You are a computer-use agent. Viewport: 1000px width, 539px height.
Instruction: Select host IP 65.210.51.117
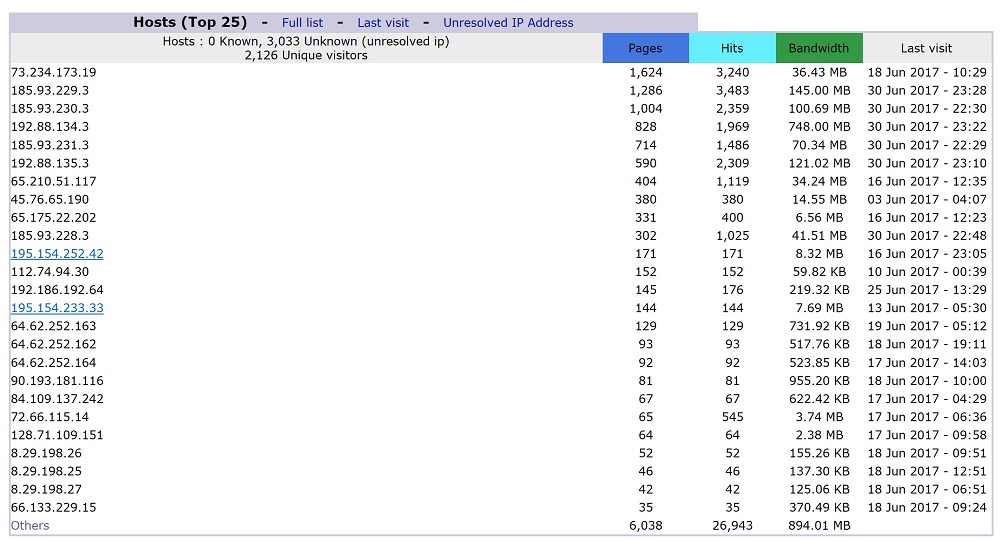pos(54,182)
